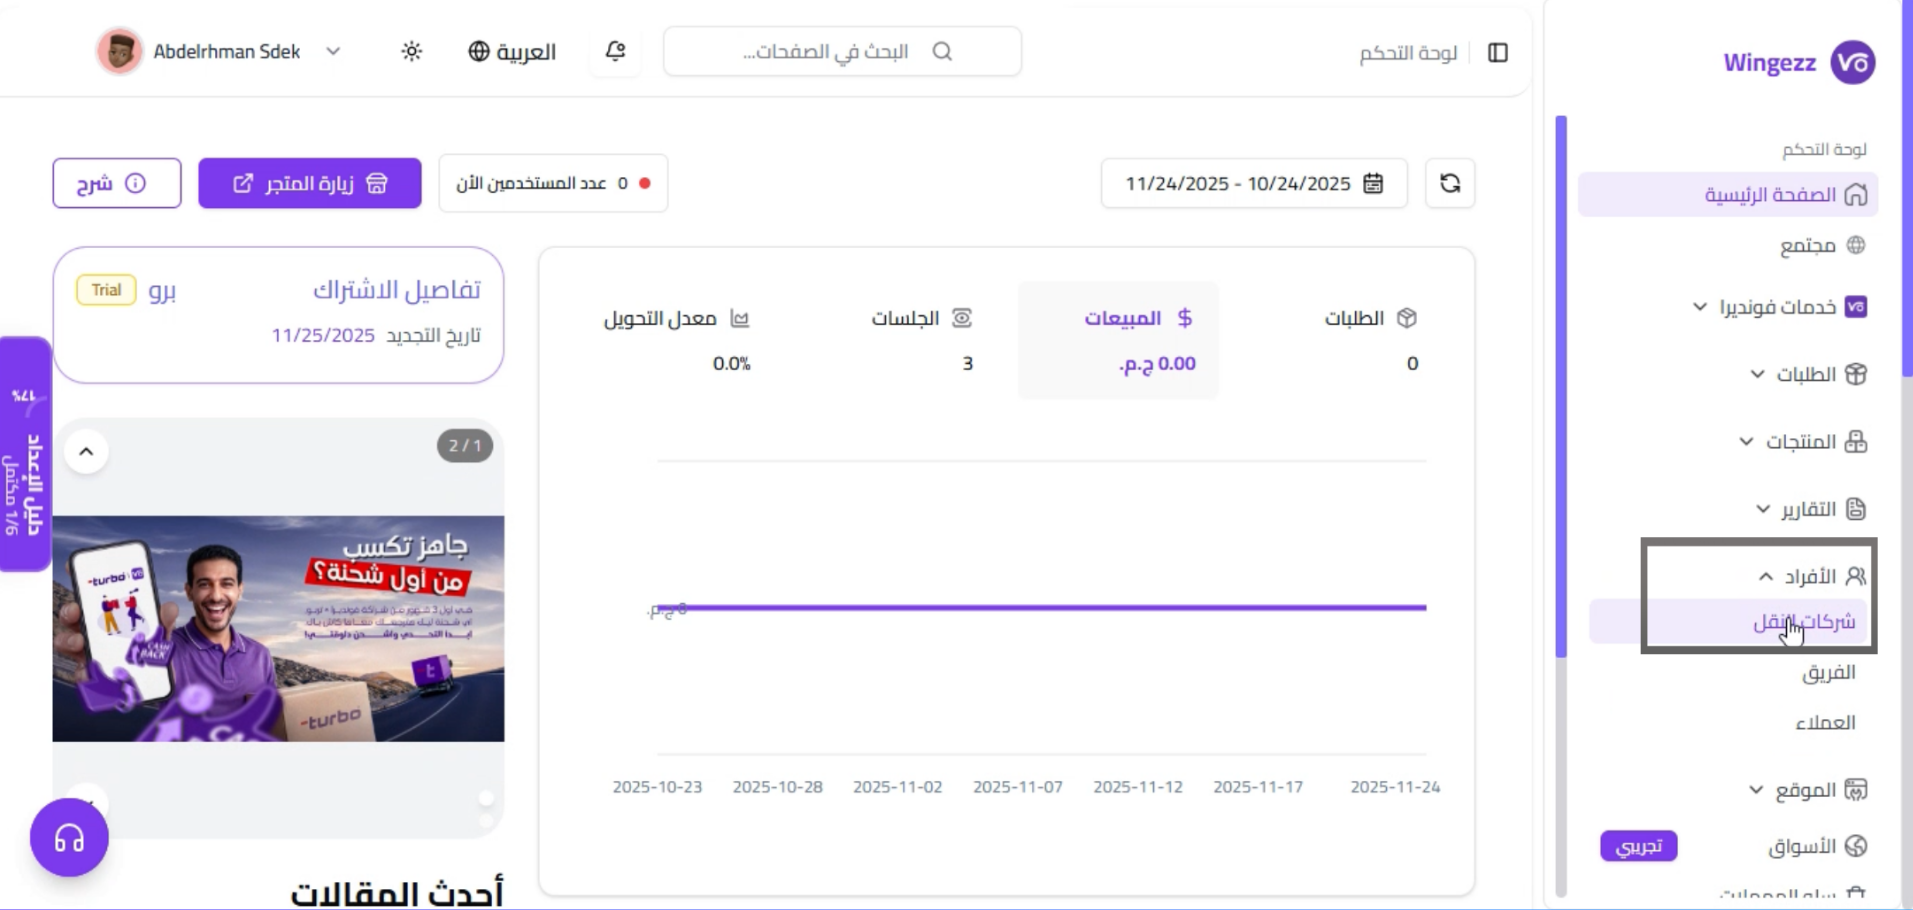Click the Wingezz logo icon
1913x910 pixels.
1852,63
